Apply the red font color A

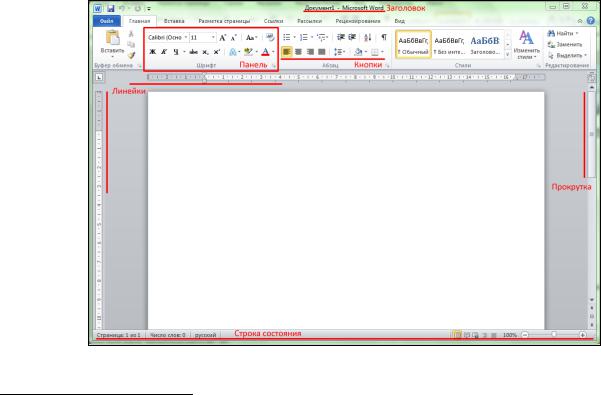click(x=265, y=52)
